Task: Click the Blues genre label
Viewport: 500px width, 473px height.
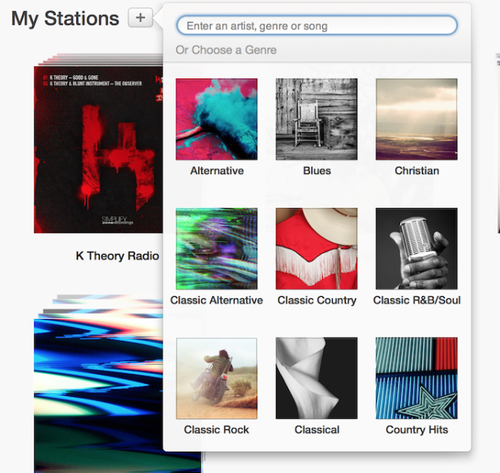Action: point(317,171)
